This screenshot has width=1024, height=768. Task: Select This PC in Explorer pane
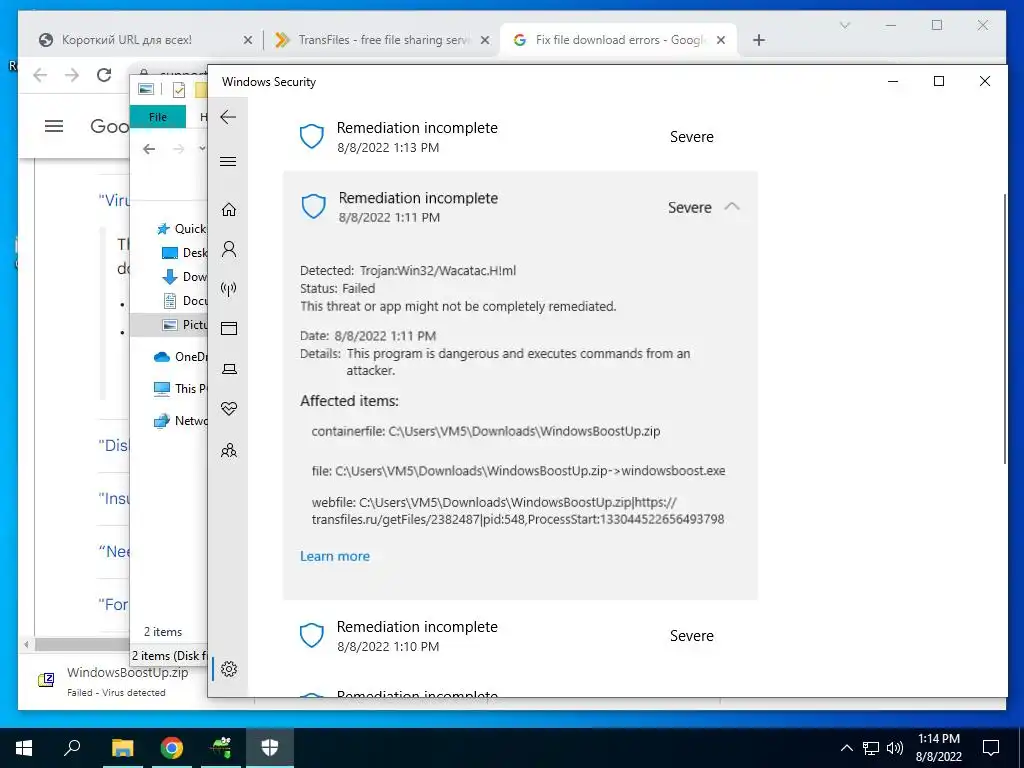click(x=180, y=389)
